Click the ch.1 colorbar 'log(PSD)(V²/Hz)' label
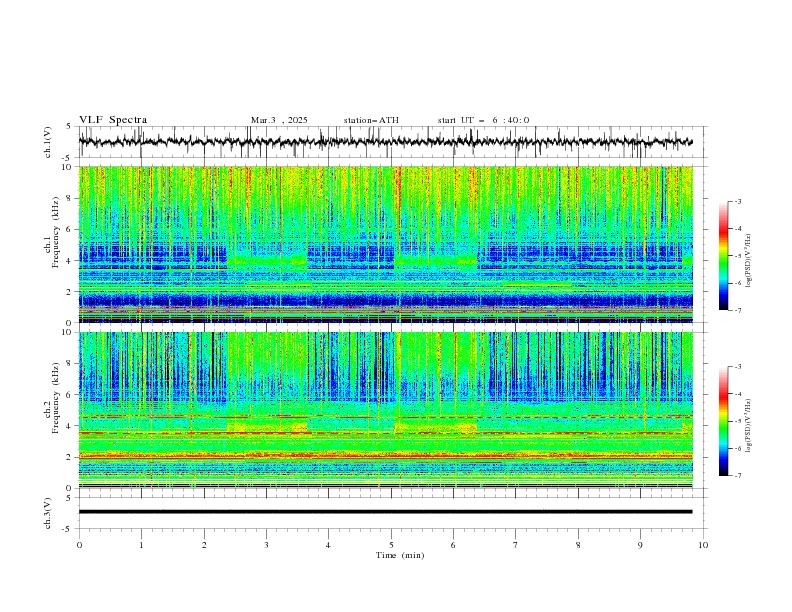The width and height of the screenshot is (792, 612). tap(749, 261)
